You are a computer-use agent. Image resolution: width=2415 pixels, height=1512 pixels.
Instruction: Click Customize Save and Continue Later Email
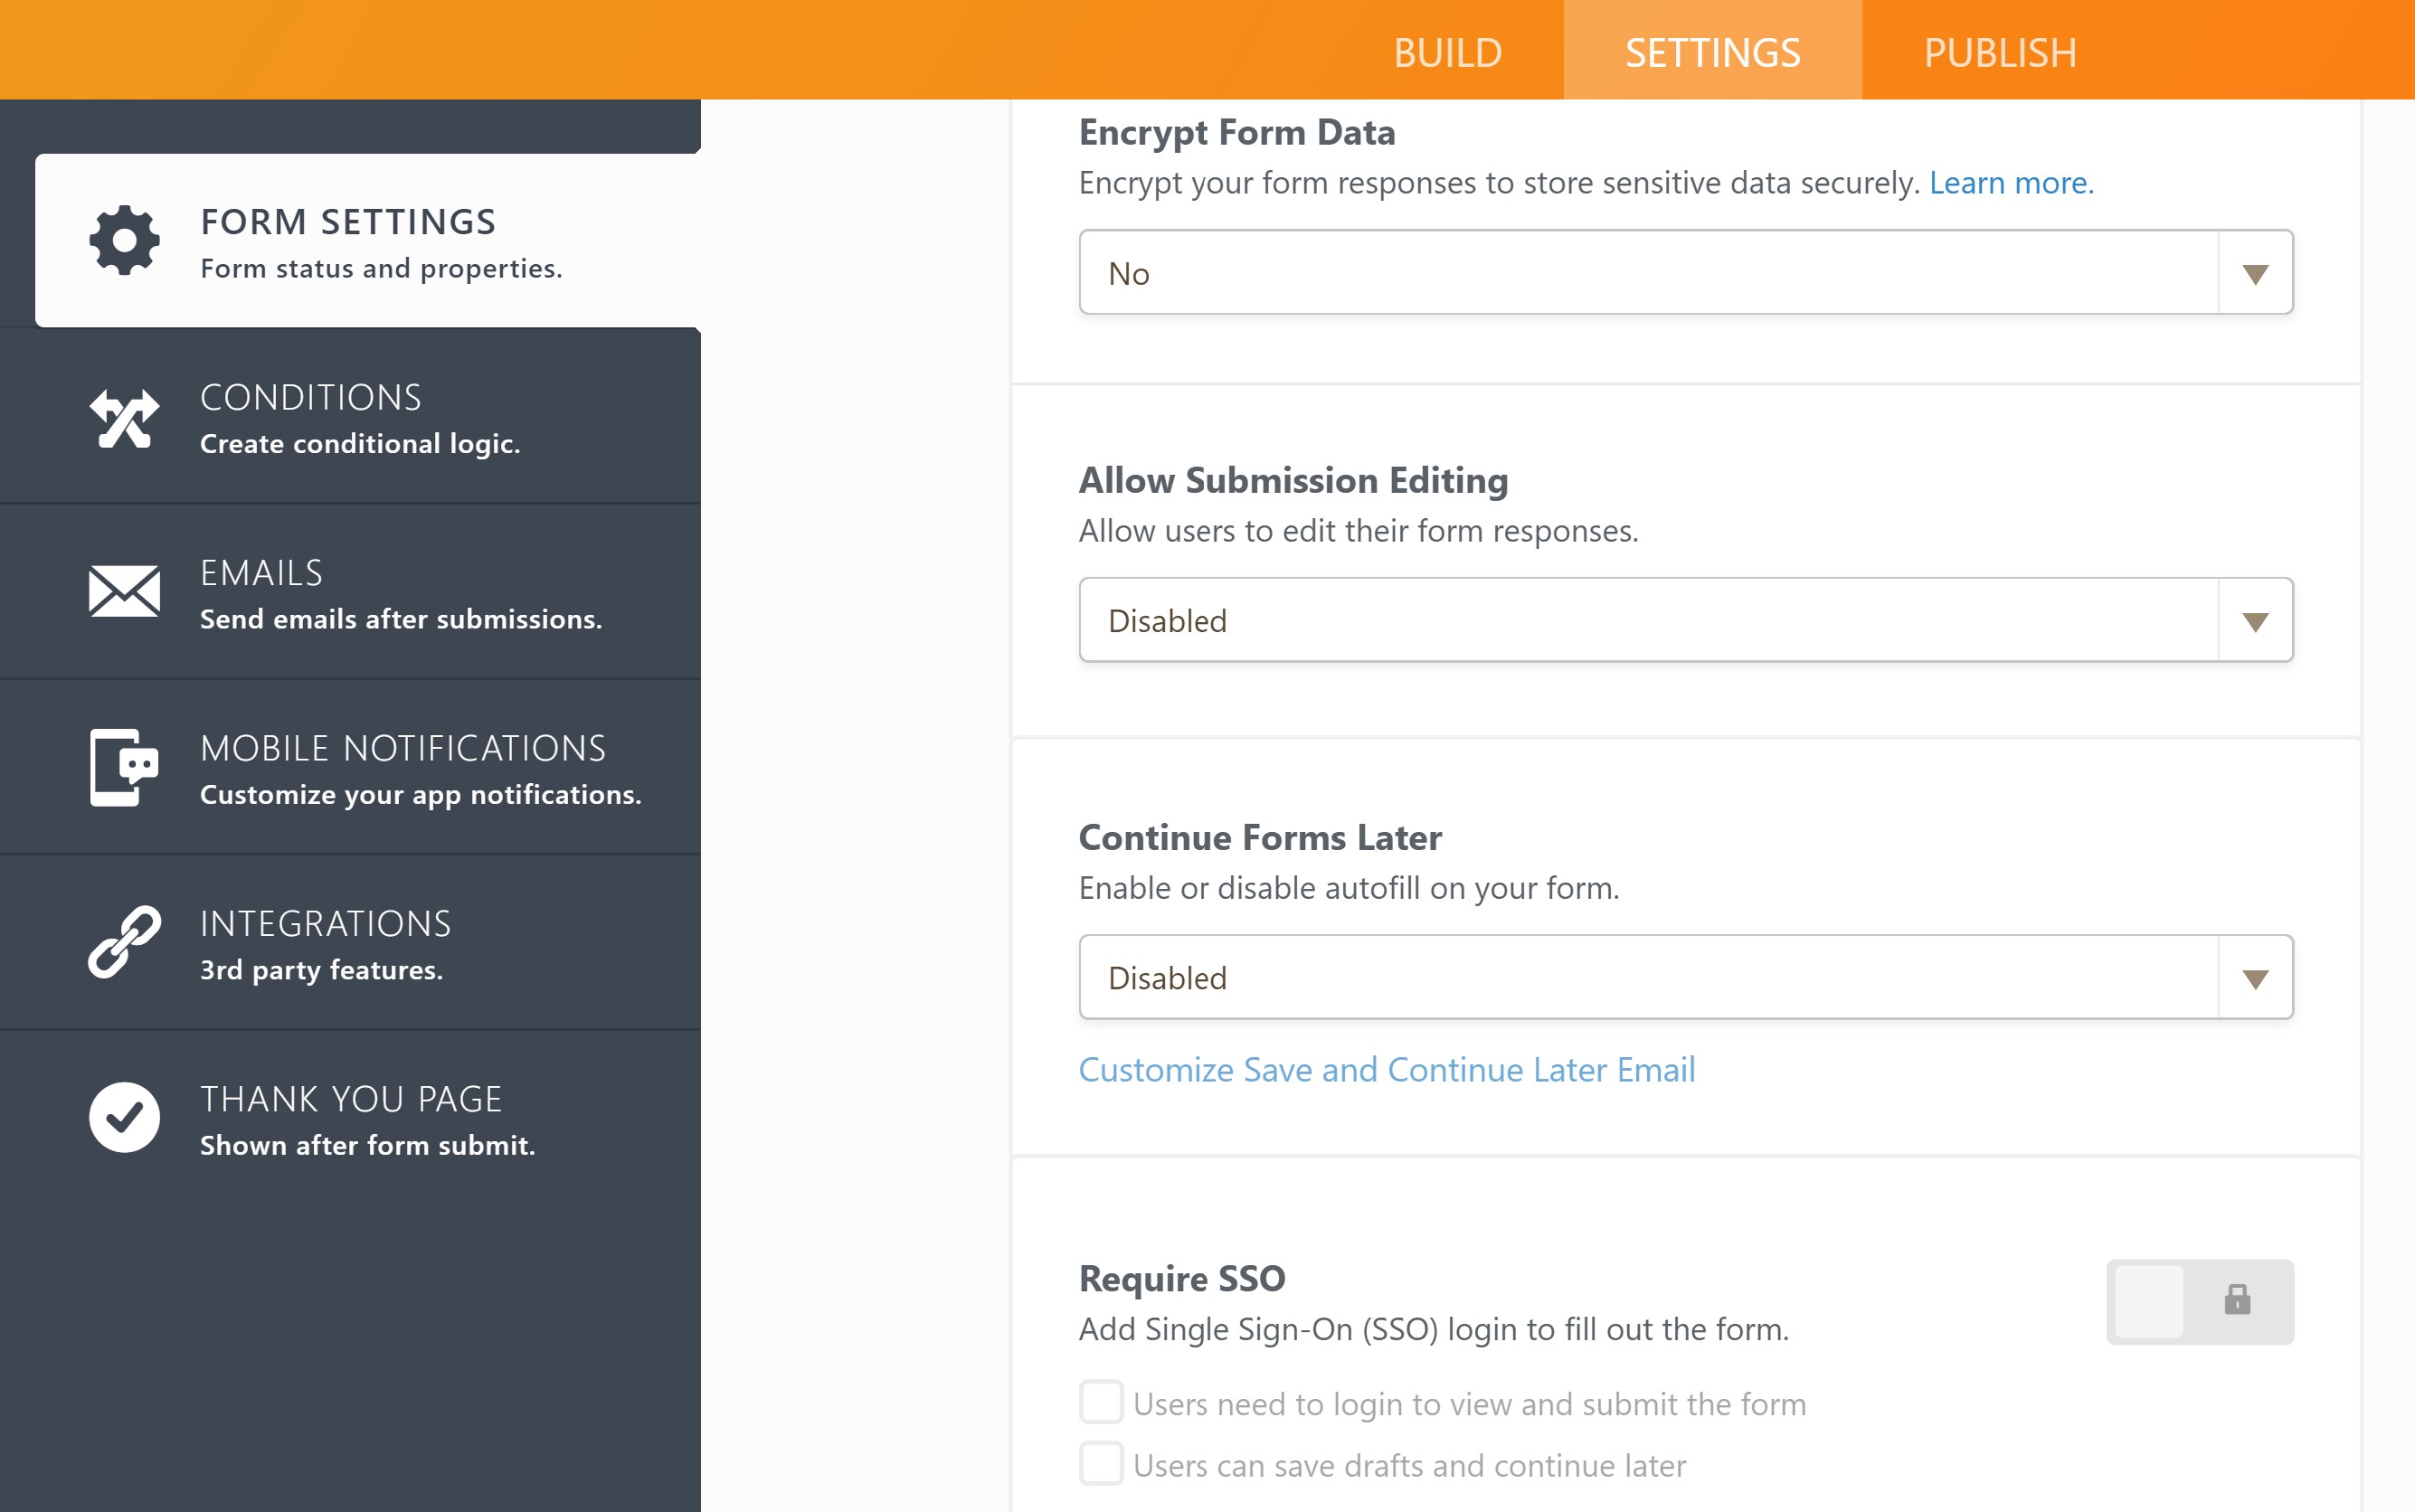tap(1386, 1069)
